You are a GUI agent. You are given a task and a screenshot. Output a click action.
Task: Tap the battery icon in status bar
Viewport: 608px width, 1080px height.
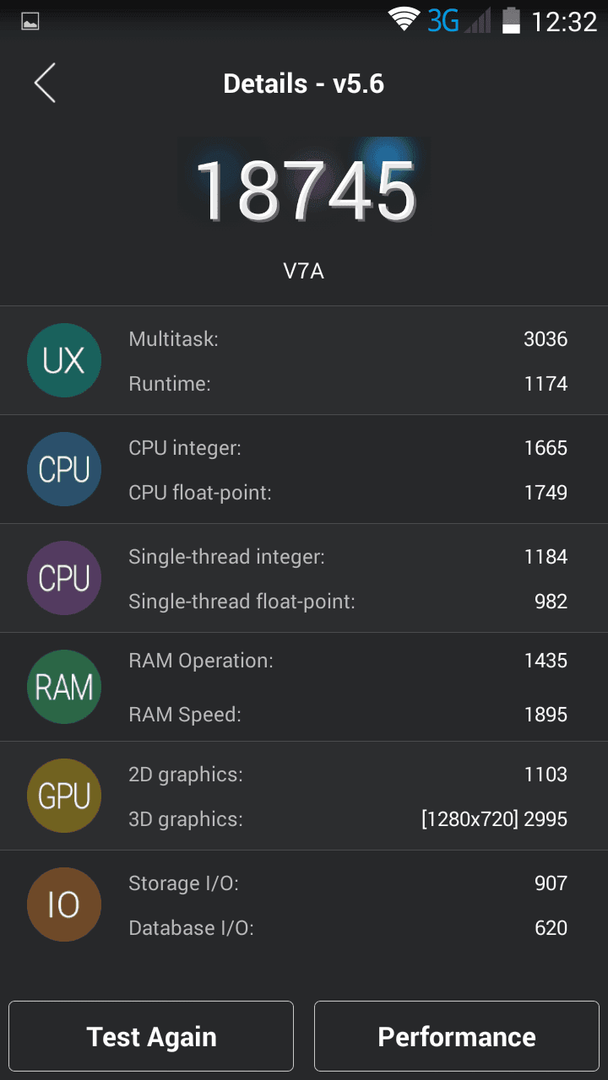pyautogui.click(x=511, y=20)
